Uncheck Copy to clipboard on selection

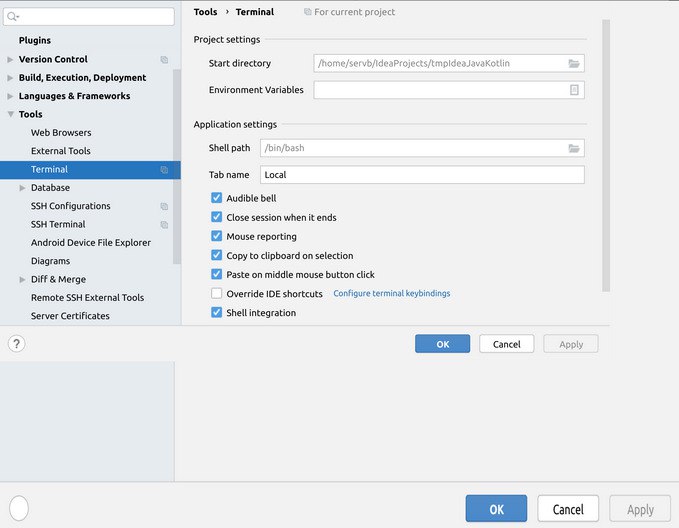[217, 255]
